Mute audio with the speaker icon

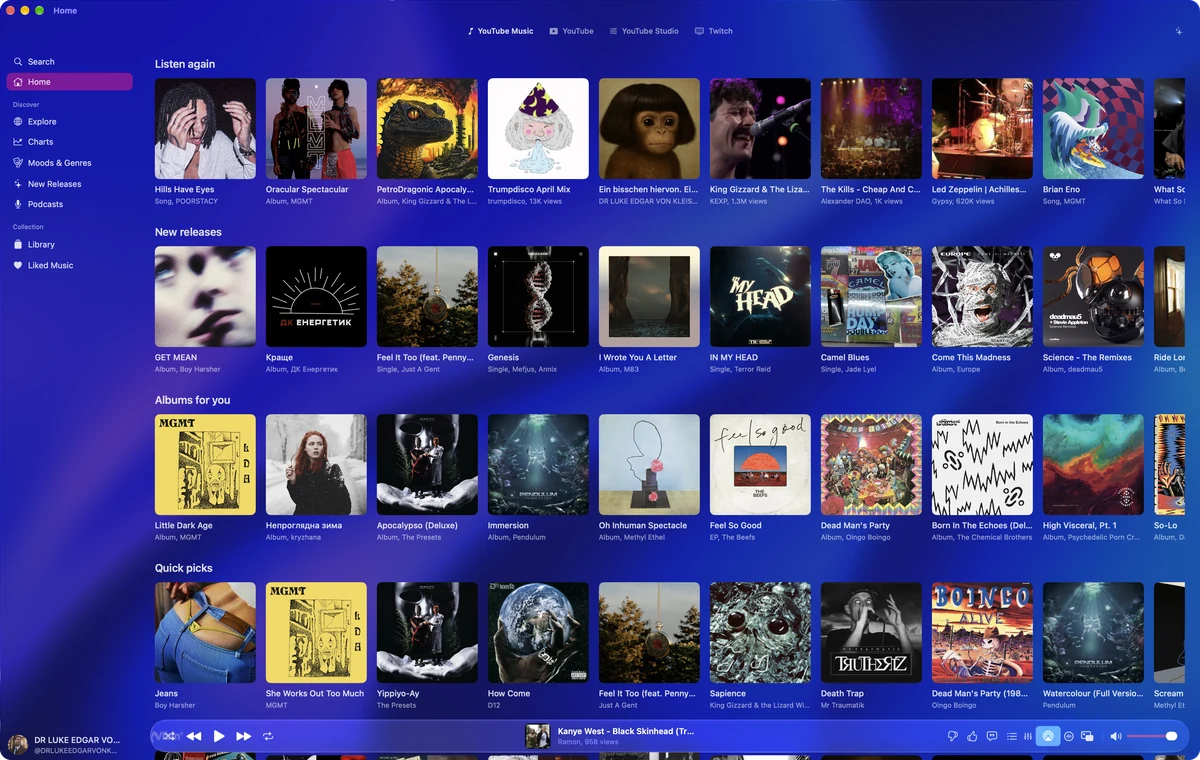(x=1116, y=736)
